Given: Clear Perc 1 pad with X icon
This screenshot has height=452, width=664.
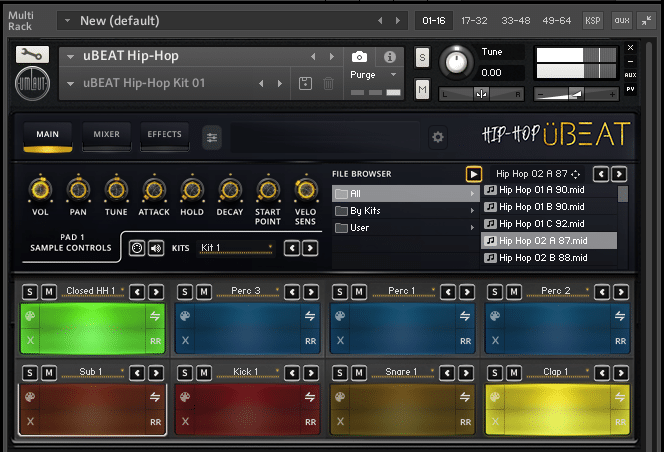Looking at the screenshot, I should pyautogui.click(x=340, y=340).
